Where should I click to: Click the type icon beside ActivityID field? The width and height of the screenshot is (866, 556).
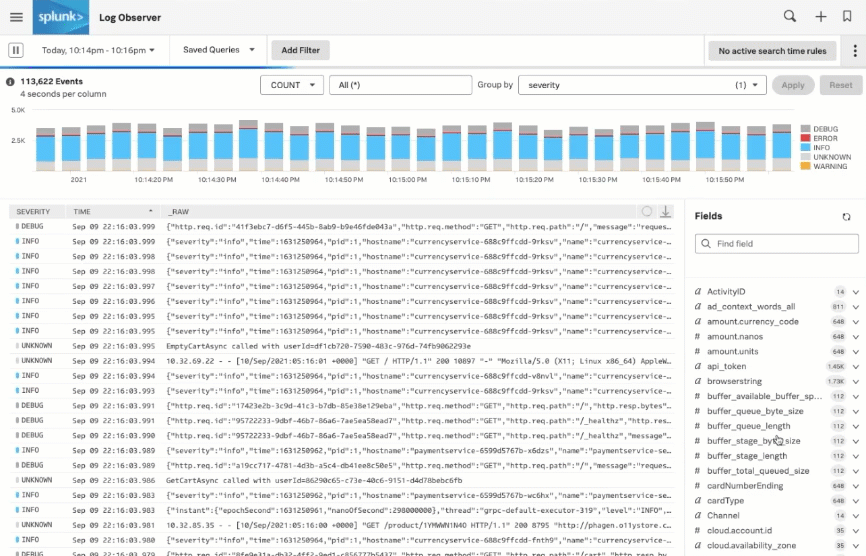tap(698, 292)
